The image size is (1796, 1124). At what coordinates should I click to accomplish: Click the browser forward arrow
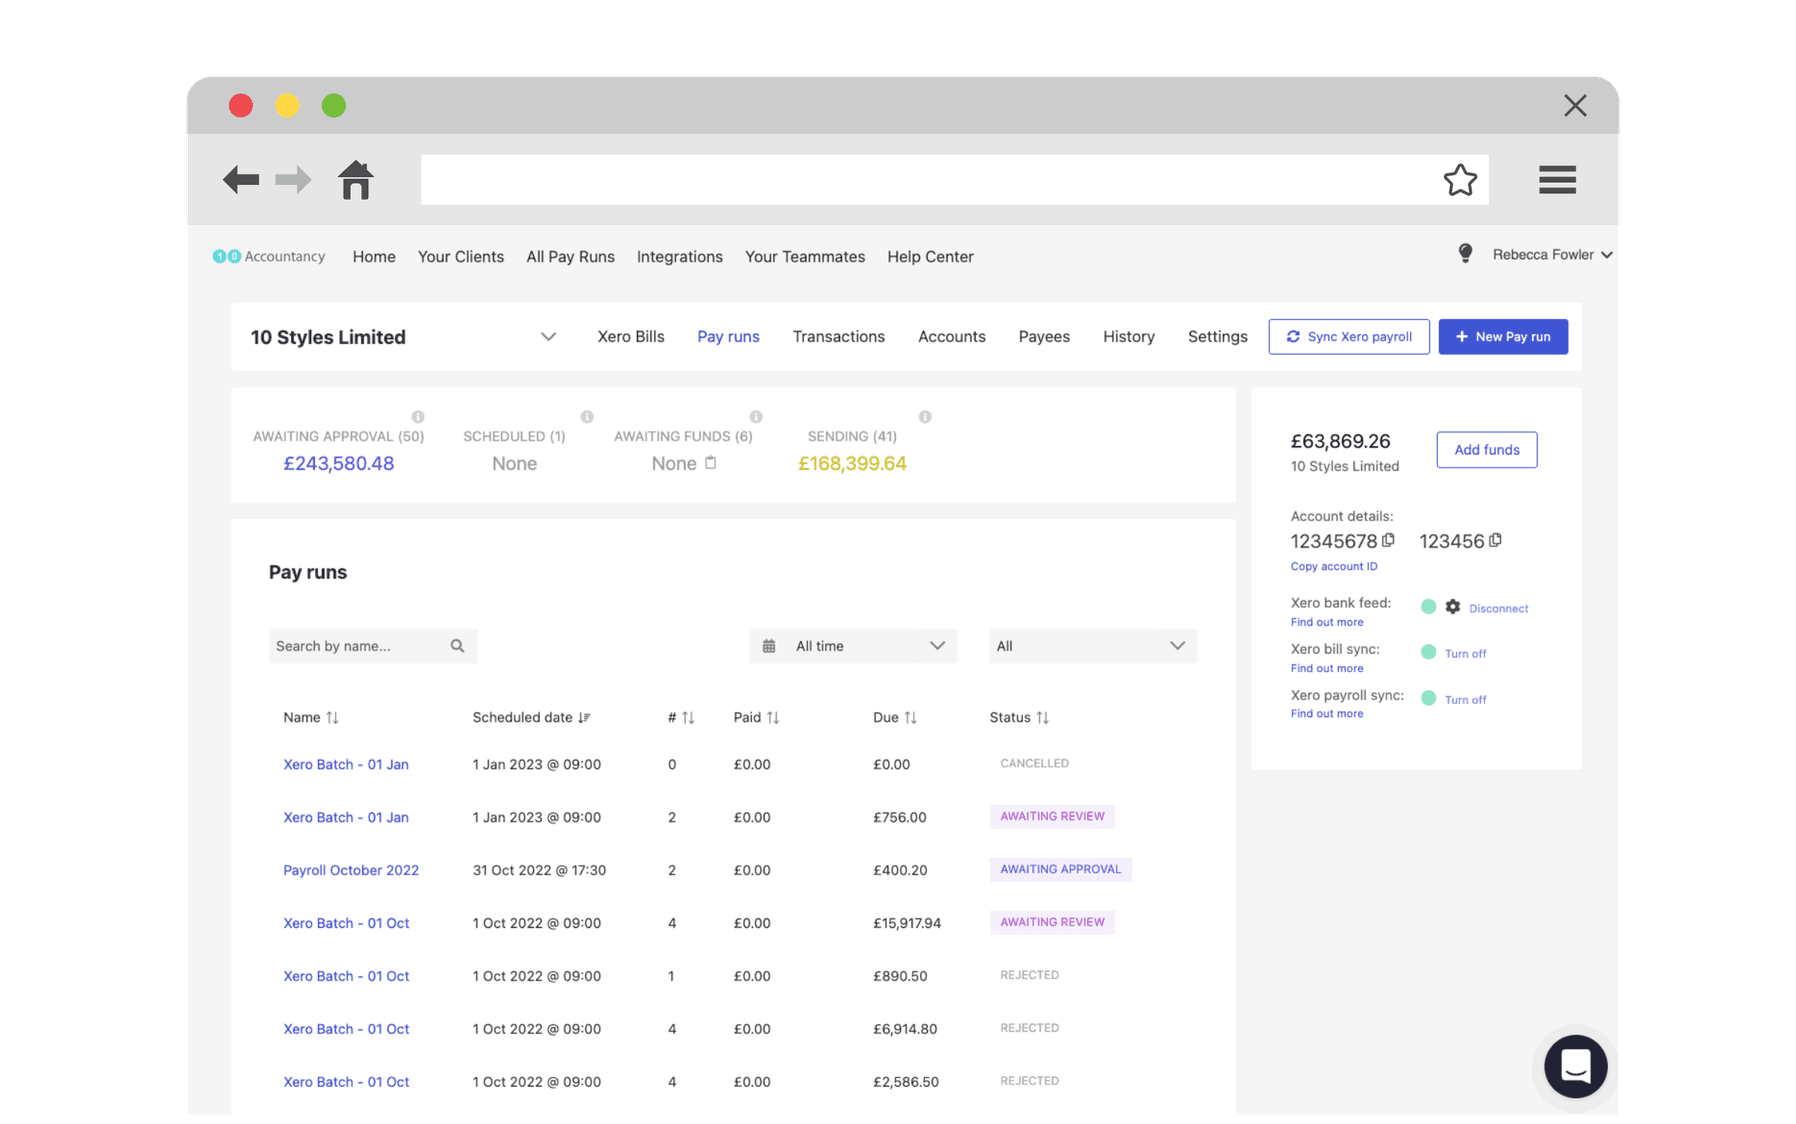click(293, 180)
